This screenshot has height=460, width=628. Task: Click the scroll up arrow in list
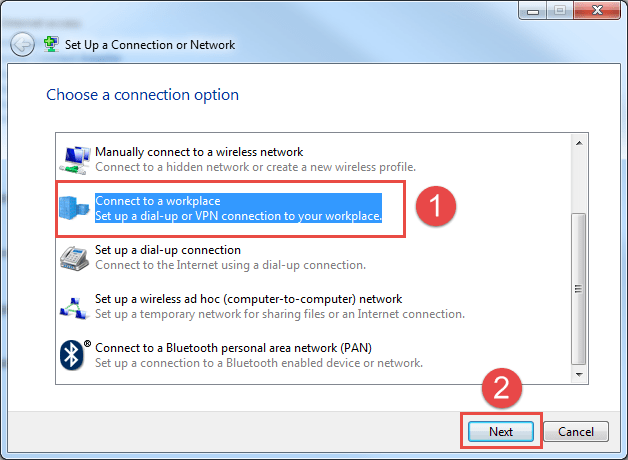click(579, 143)
